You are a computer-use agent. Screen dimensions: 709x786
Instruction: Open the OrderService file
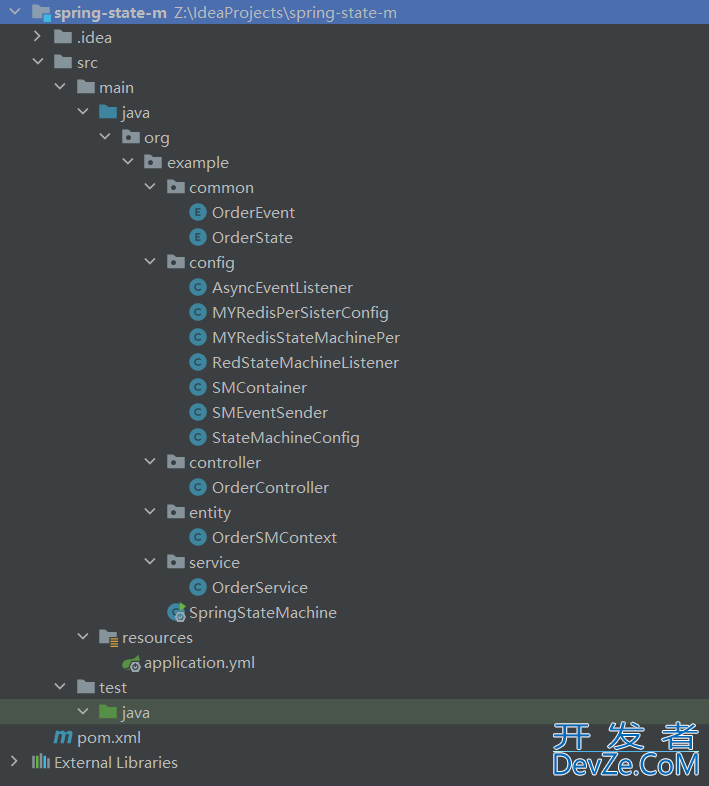259,588
